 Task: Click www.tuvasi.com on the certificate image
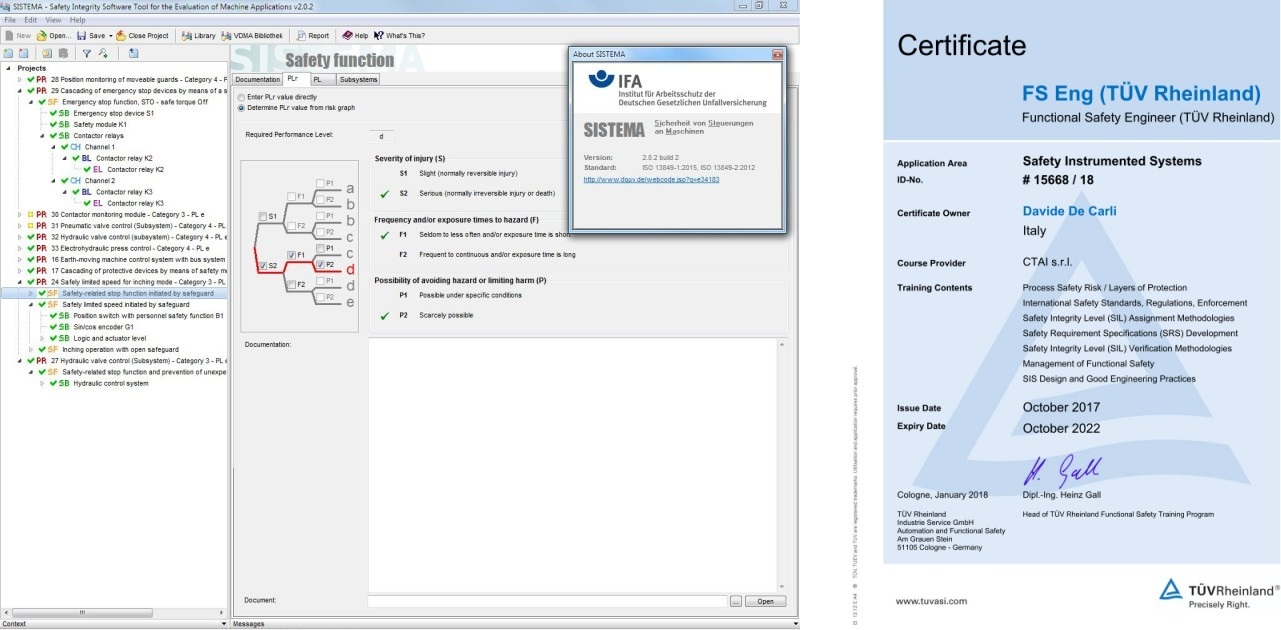point(931,601)
